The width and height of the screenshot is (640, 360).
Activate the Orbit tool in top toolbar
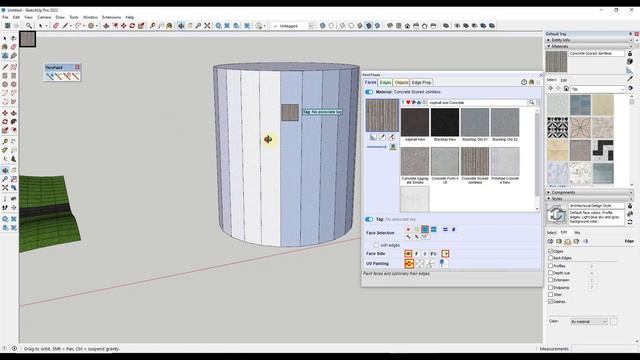[181, 25]
